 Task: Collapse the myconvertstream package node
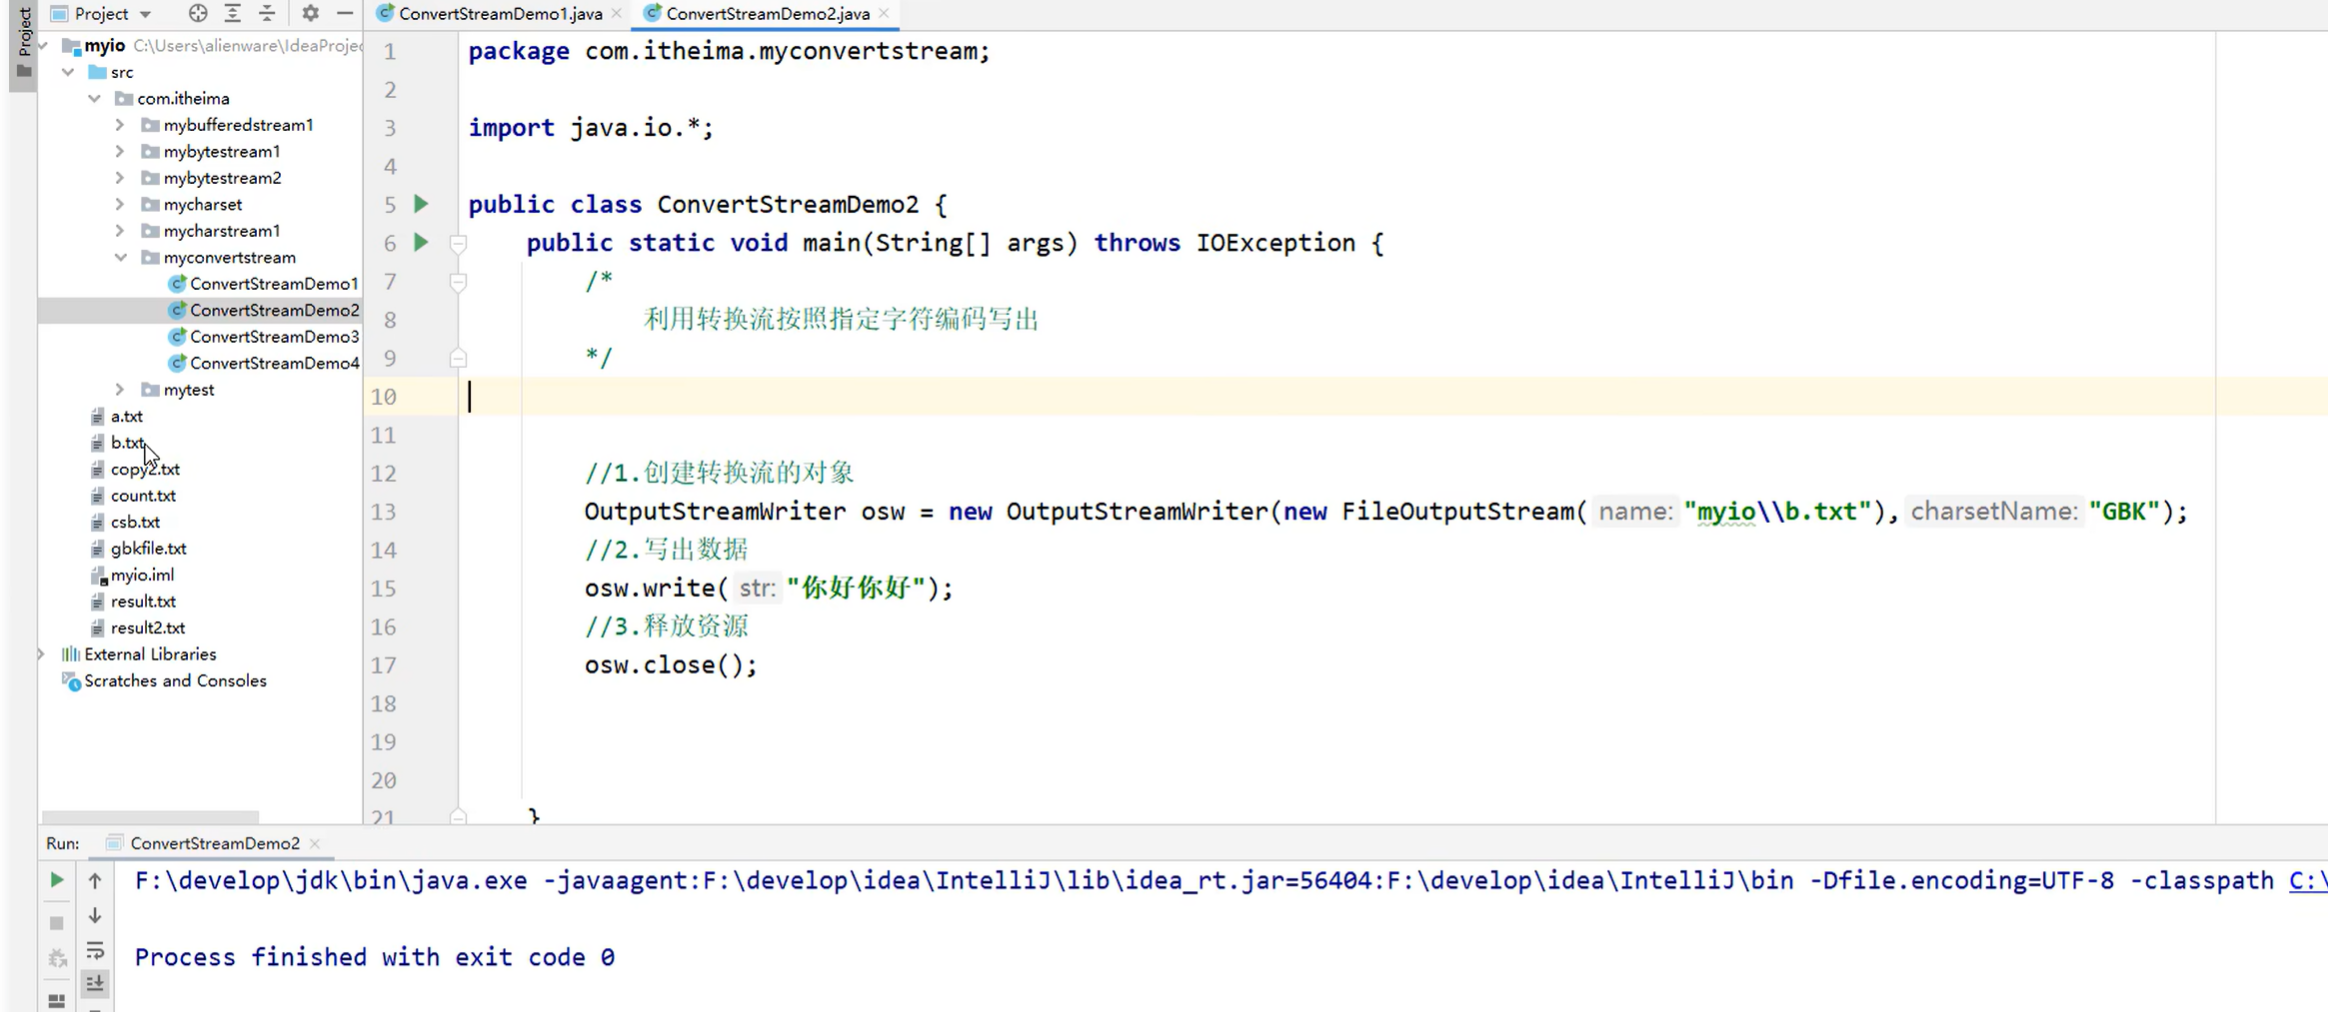(120, 257)
